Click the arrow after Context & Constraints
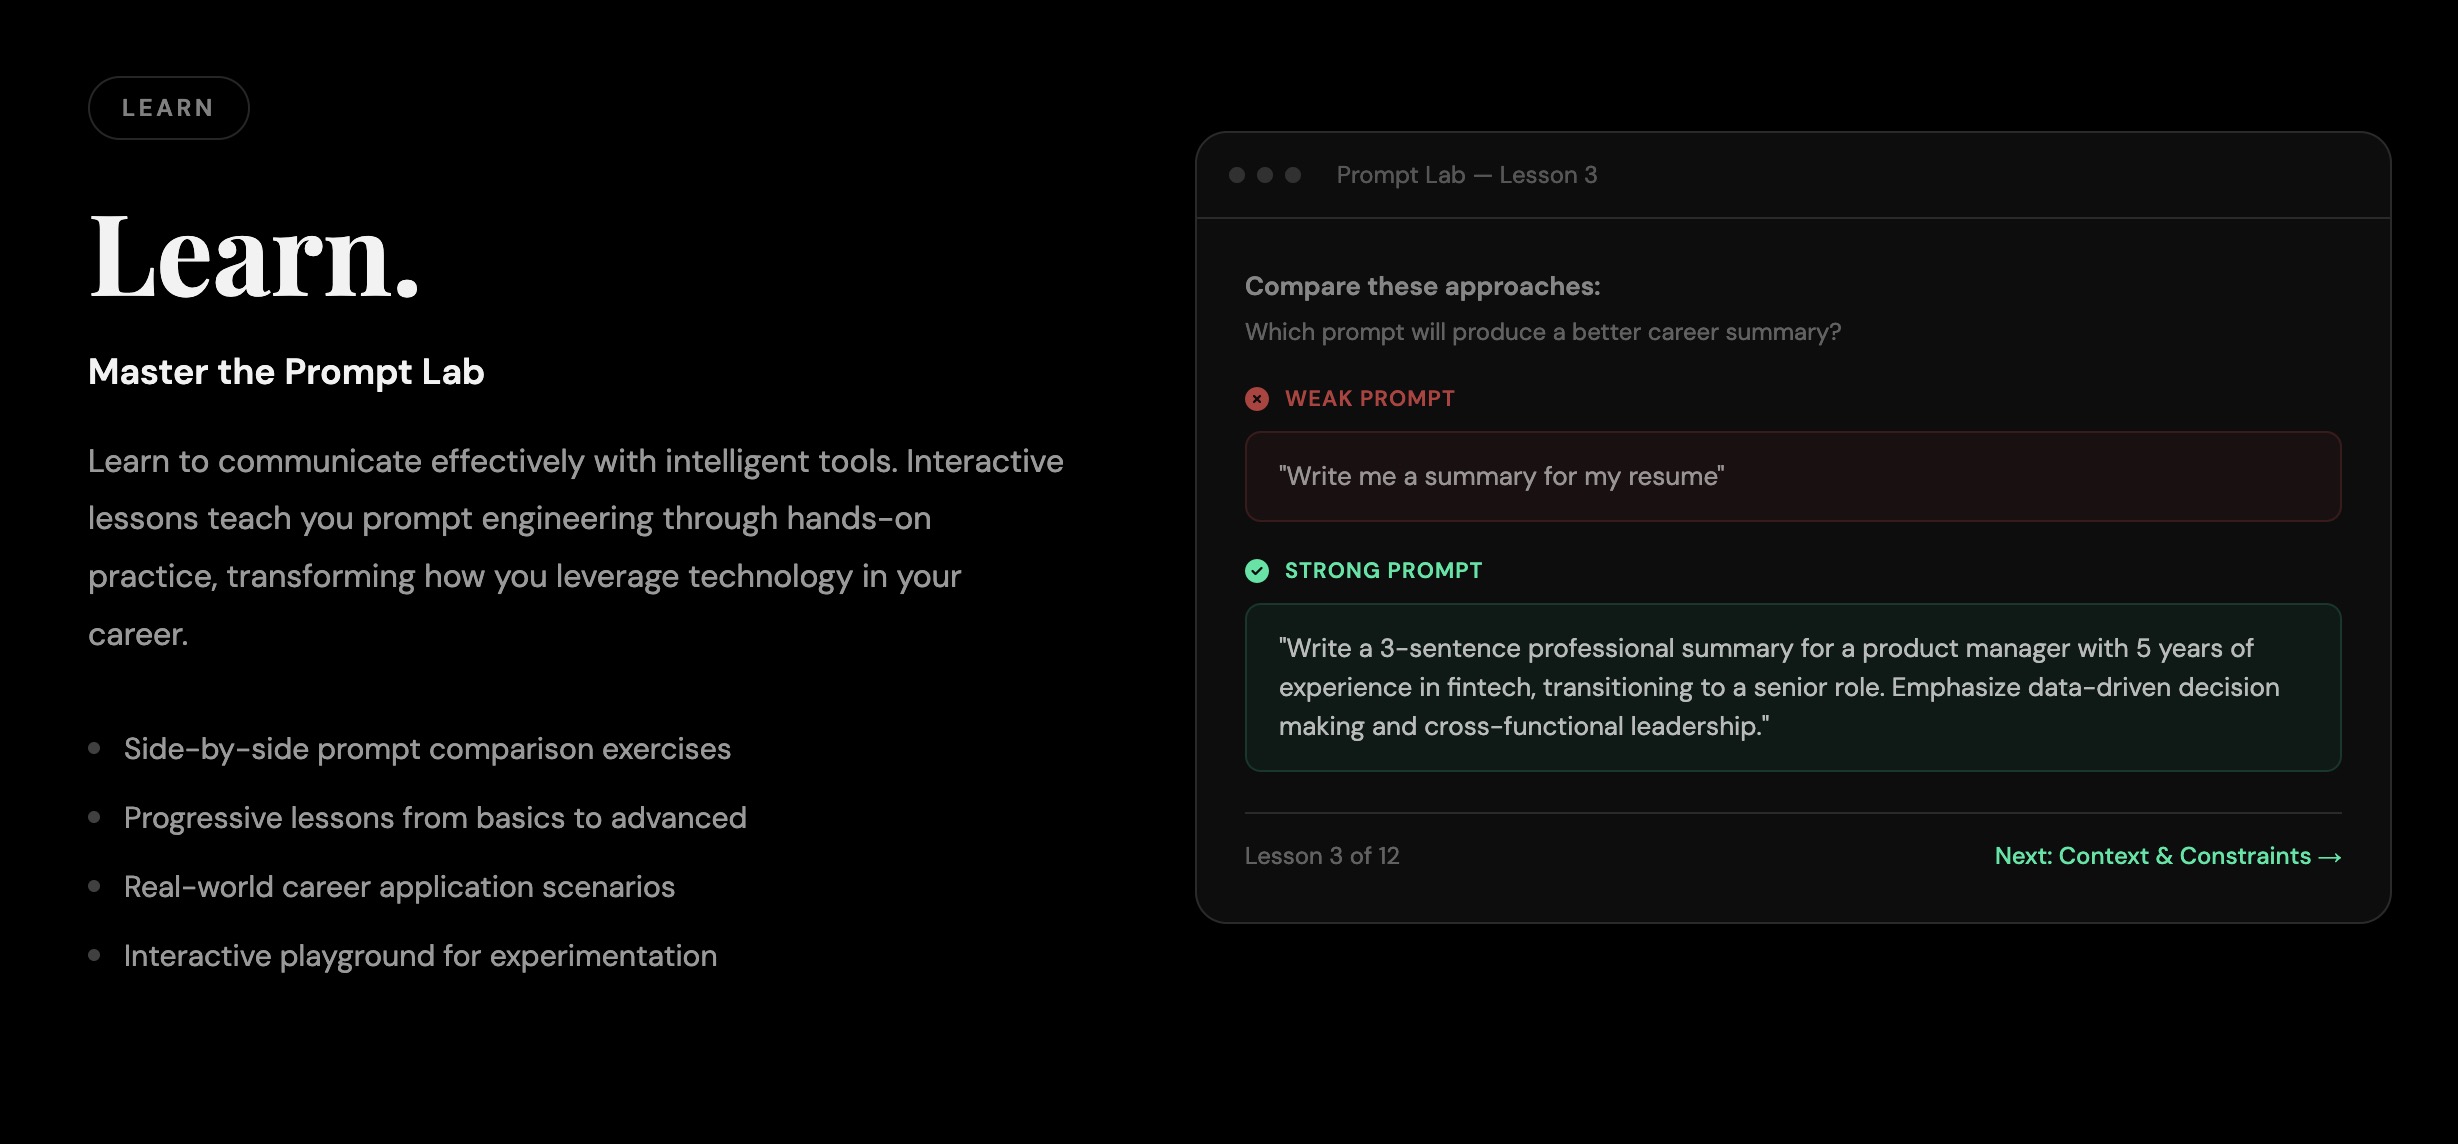This screenshot has width=2458, height=1144. [x=2330, y=857]
